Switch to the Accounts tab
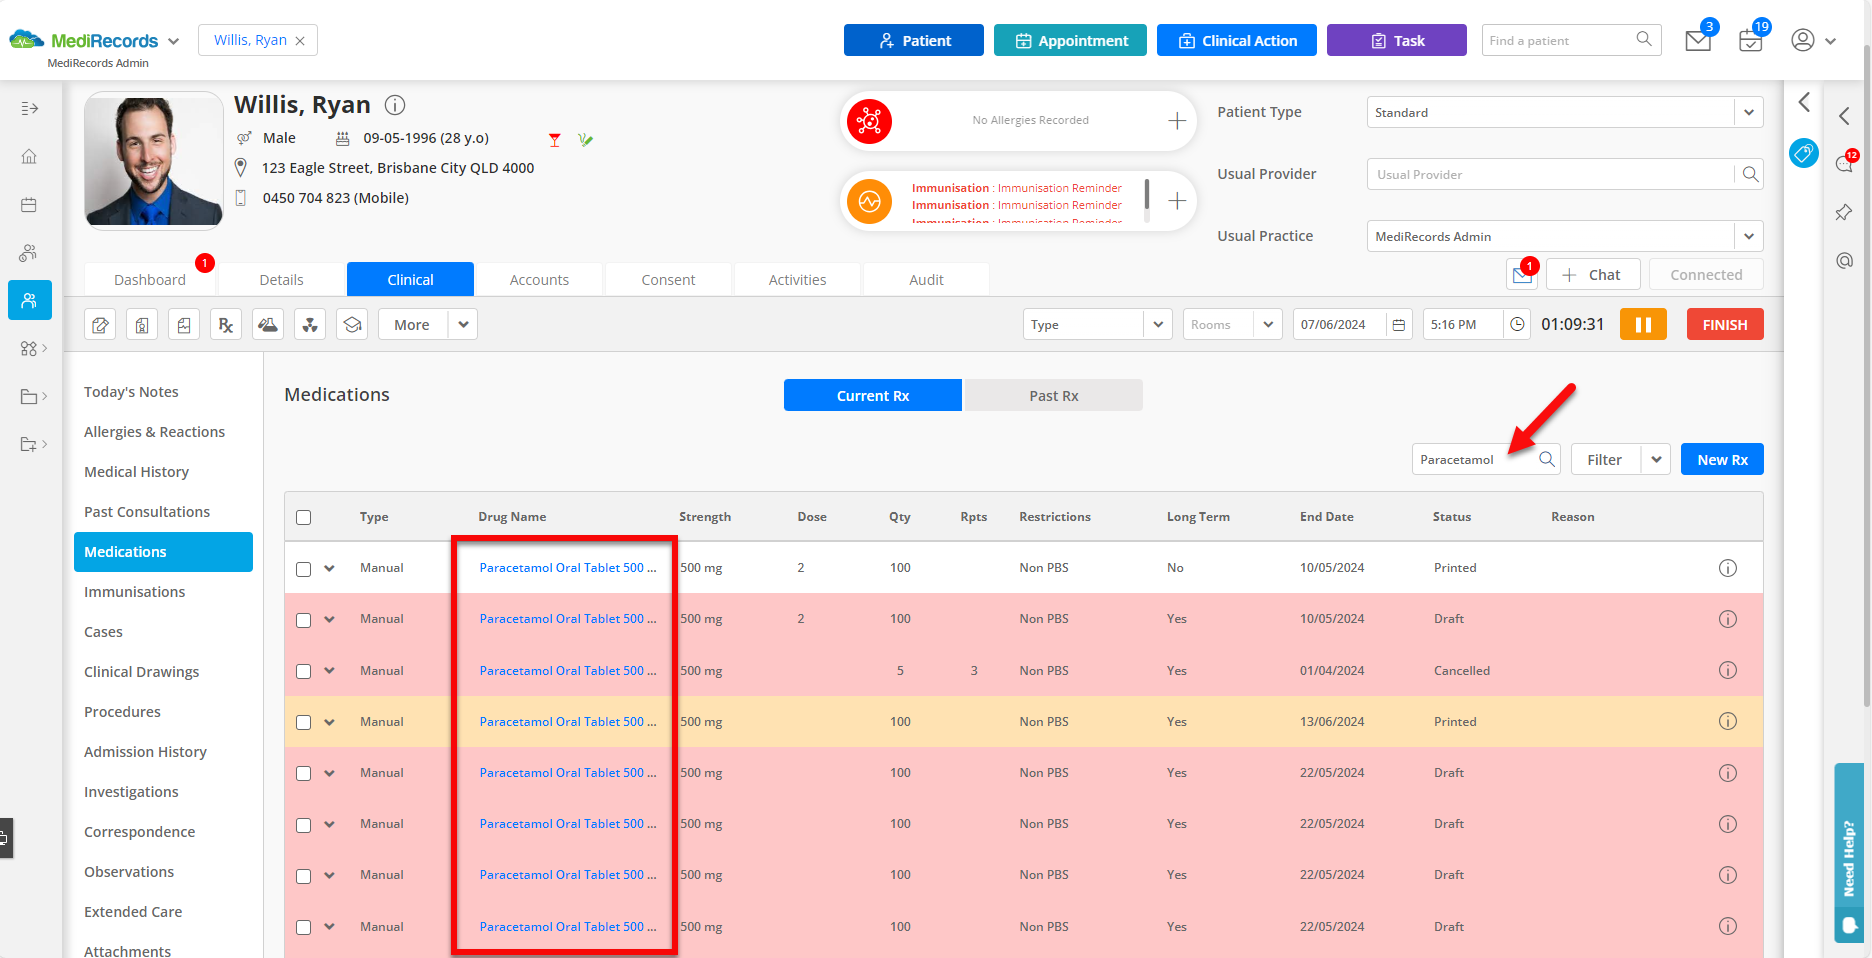Screen dimensions: 1872x958 point(539,280)
